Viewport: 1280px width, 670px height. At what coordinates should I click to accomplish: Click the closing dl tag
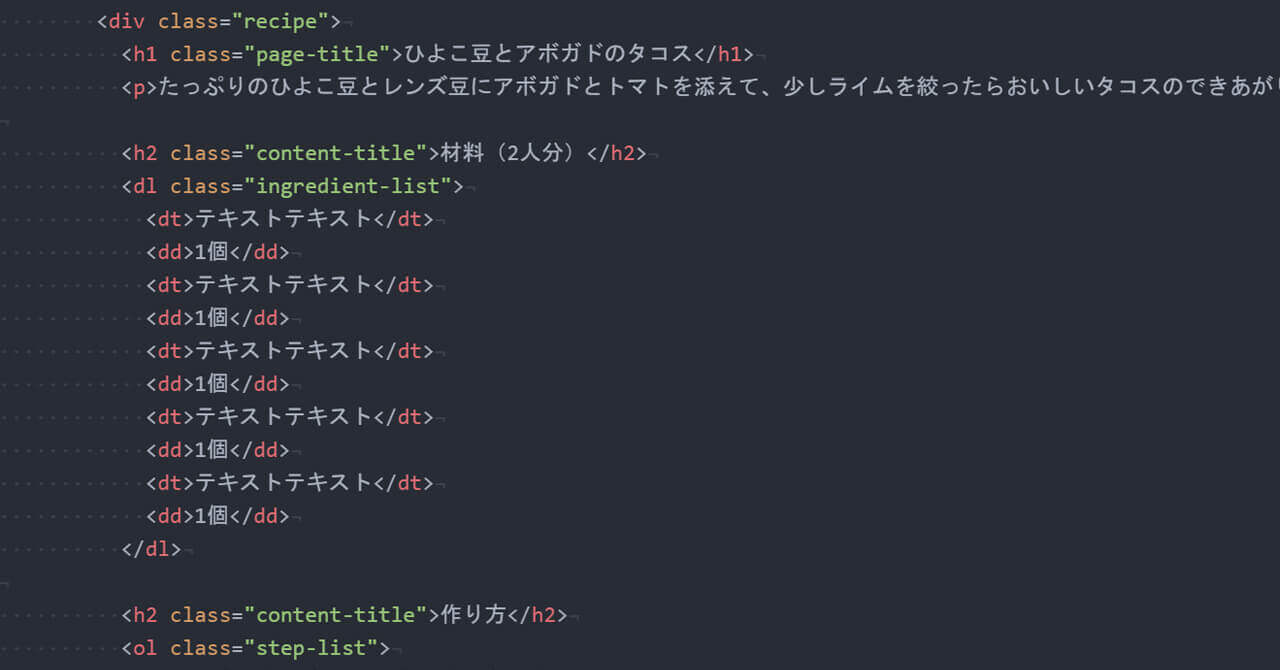click(x=151, y=549)
